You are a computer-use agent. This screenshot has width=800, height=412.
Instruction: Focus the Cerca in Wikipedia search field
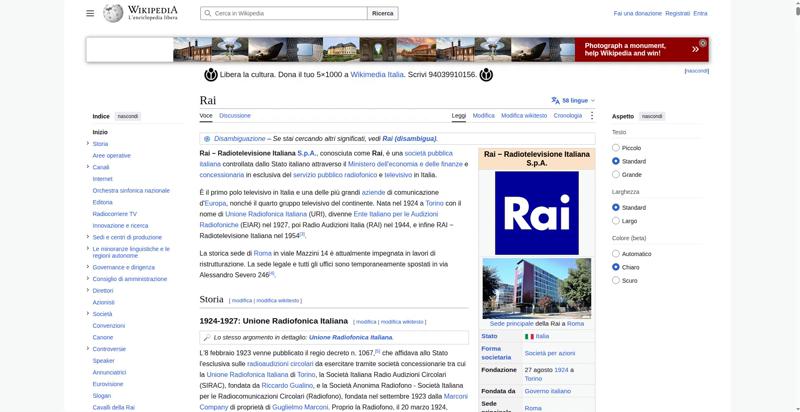(x=284, y=13)
